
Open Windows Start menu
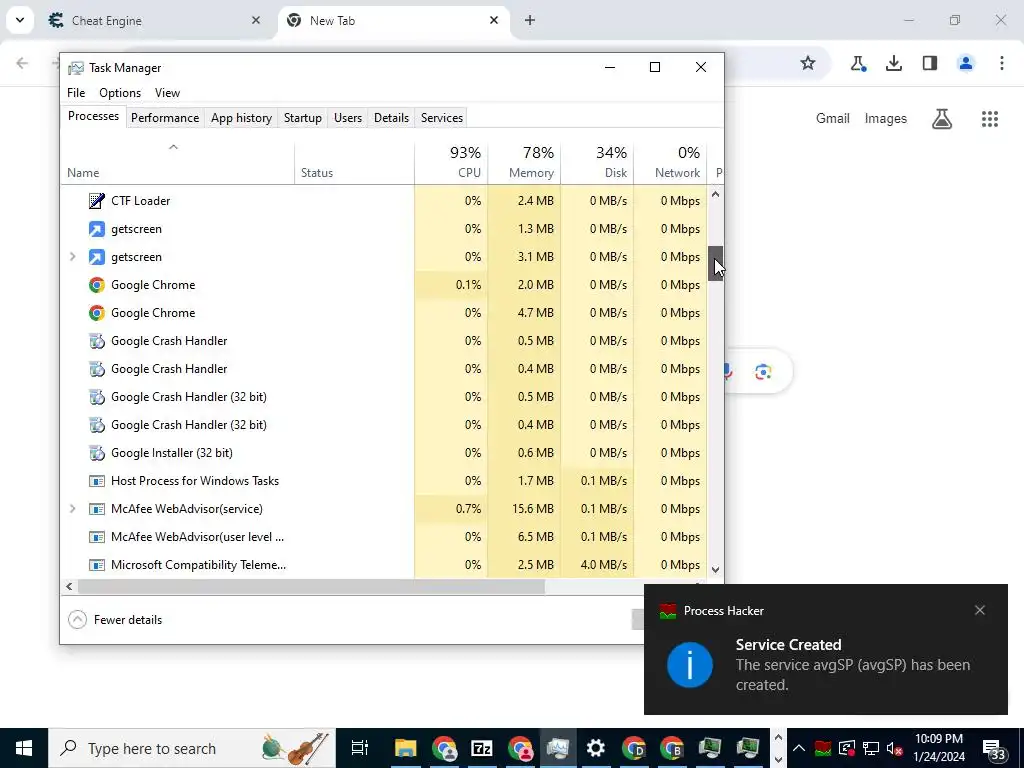pyautogui.click(x=24, y=748)
